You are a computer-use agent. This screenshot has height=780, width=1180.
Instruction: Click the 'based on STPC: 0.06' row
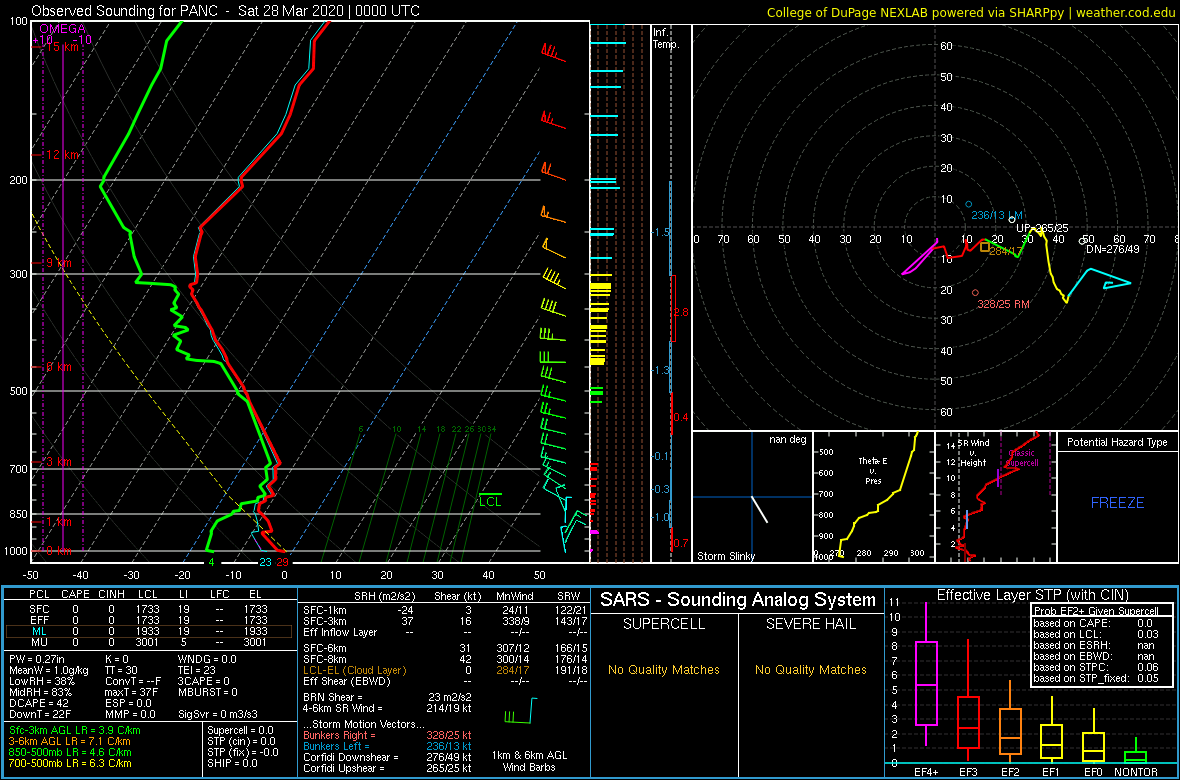1095,666
